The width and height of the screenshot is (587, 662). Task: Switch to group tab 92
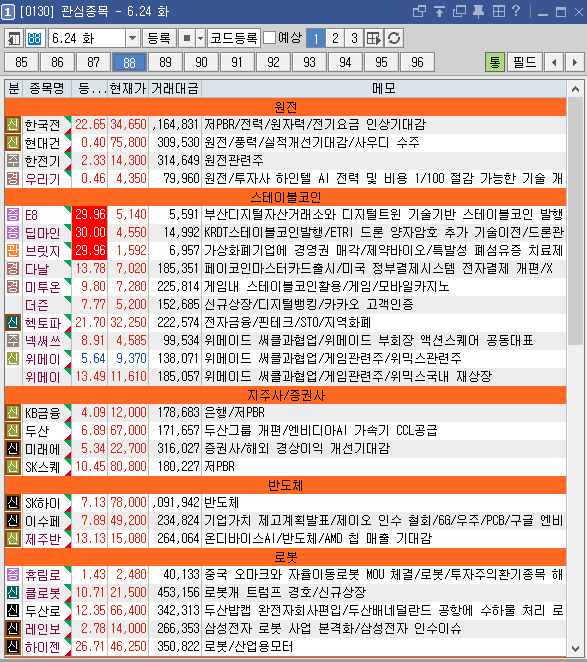pos(273,62)
